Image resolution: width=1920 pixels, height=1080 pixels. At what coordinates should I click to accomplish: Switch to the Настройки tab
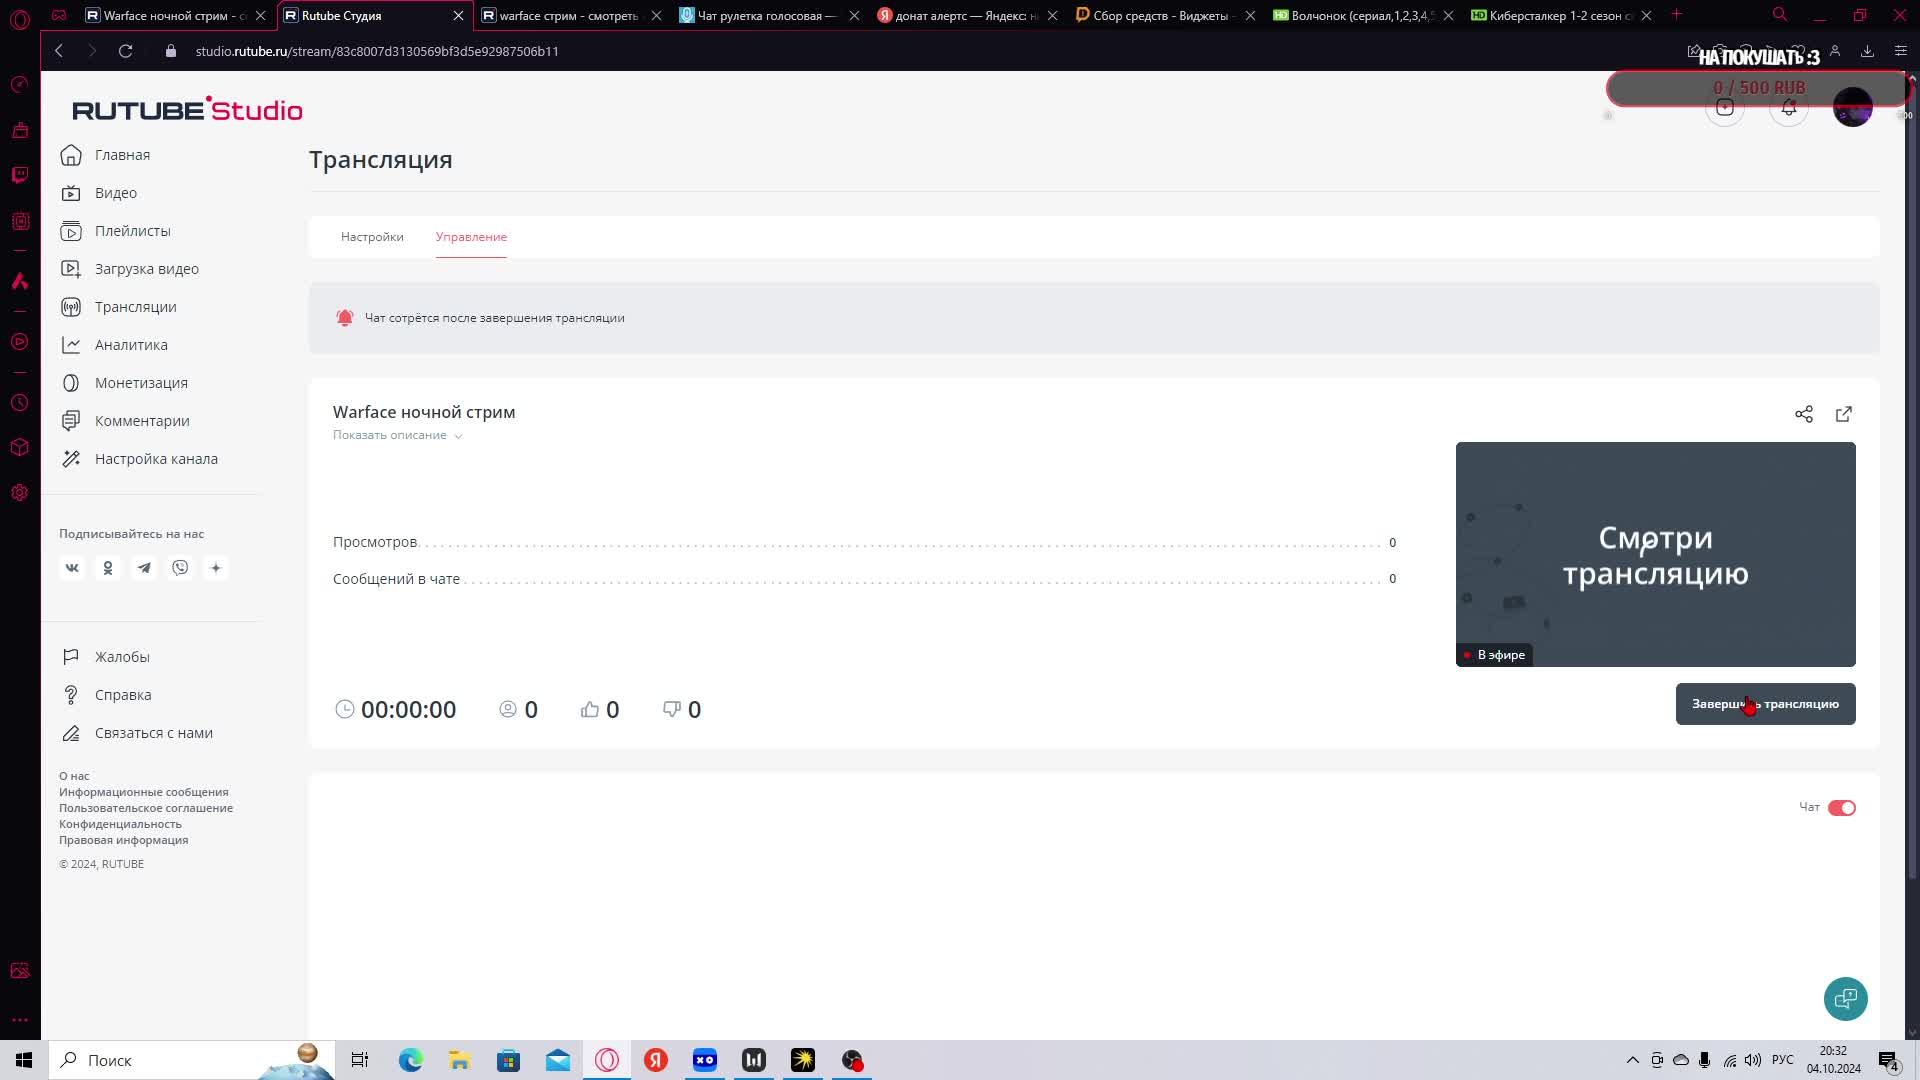tap(372, 237)
